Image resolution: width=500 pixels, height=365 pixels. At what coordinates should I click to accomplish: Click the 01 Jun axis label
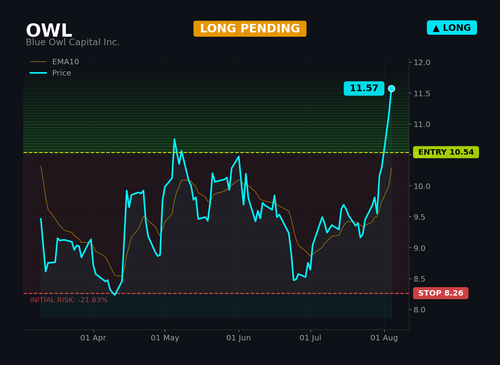[238, 338]
